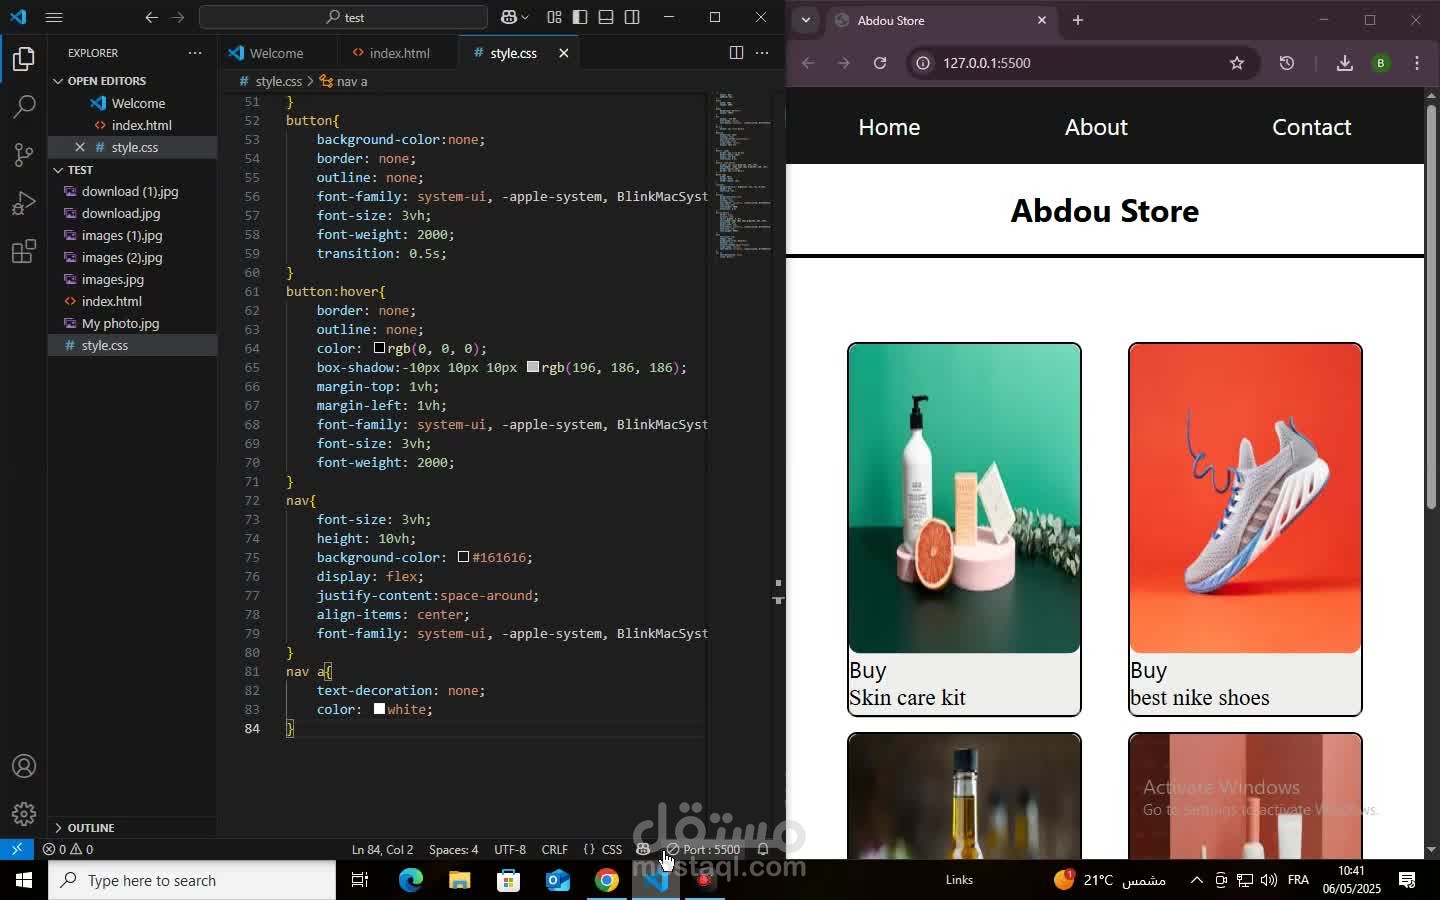Change indentation via Spaces: 4
1440x900 pixels.
[453, 849]
